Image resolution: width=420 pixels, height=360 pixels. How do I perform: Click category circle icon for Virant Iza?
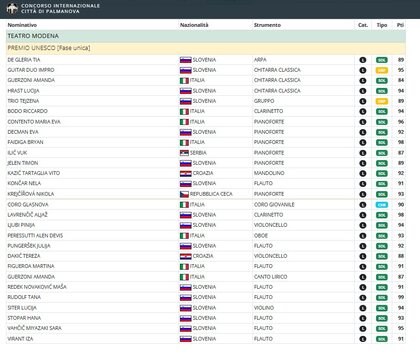pos(363,339)
